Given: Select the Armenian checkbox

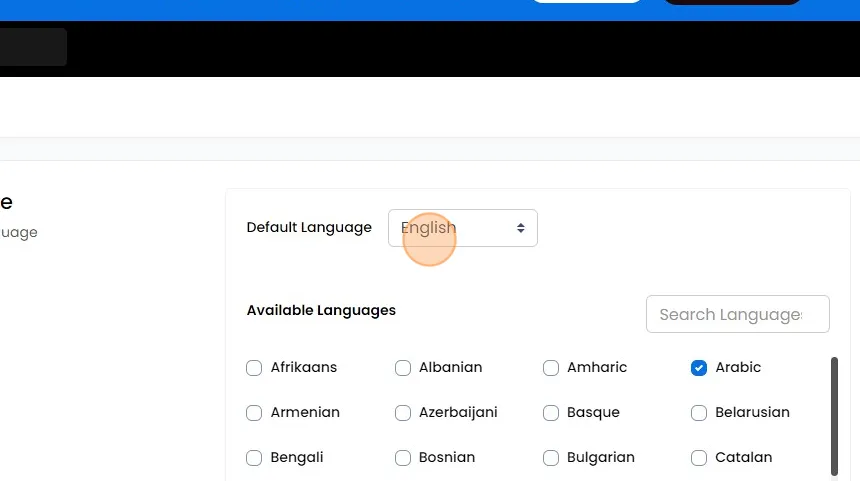Looking at the screenshot, I should tap(254, 412).
